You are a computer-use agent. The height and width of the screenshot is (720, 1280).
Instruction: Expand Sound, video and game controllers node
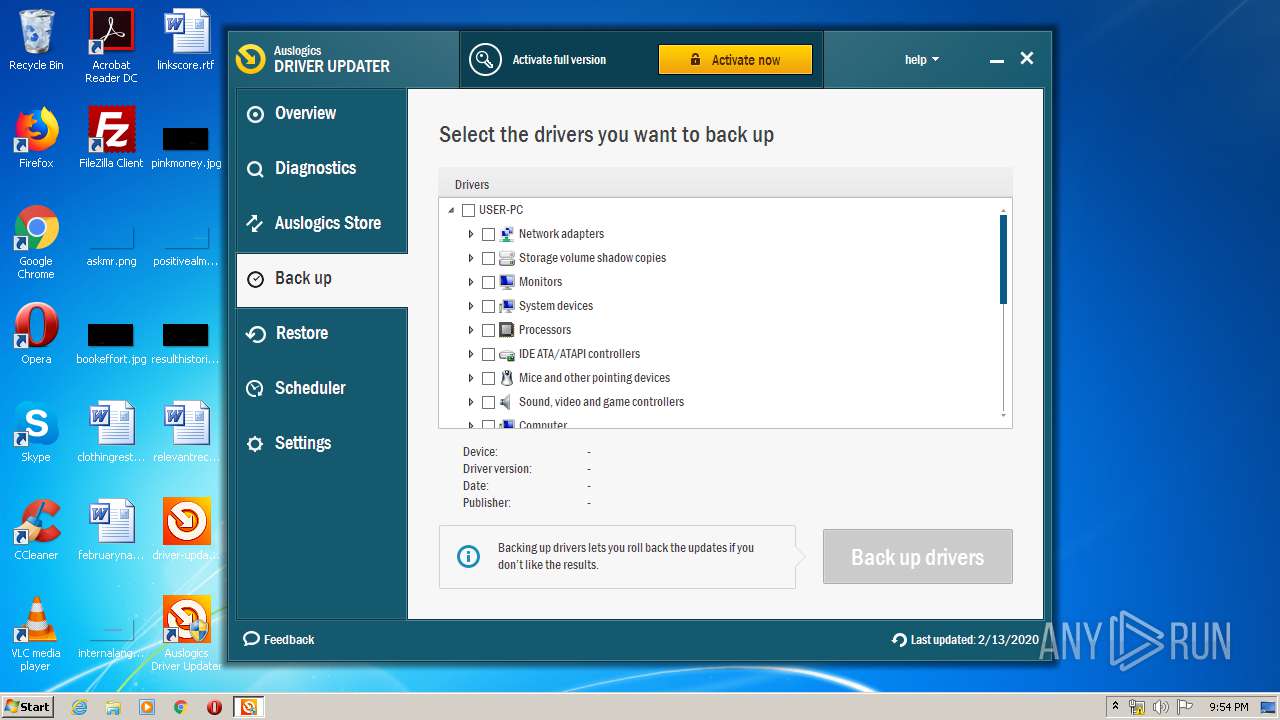[471, 402]
